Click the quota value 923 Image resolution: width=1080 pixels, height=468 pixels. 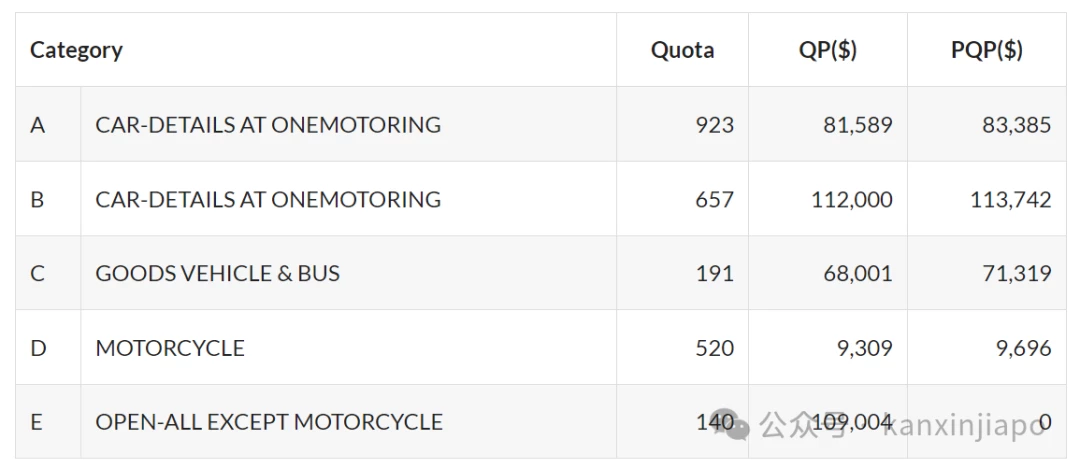coord(714,125)
